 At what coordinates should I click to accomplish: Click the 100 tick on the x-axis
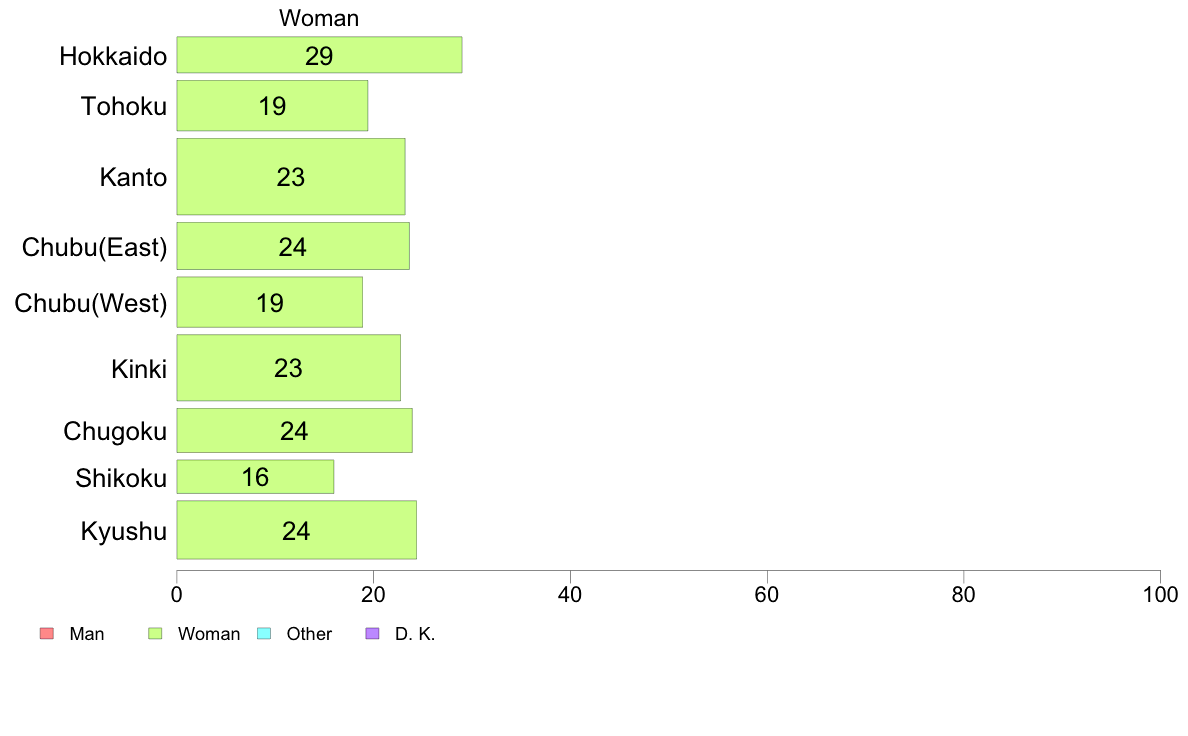coord(1160,595)
